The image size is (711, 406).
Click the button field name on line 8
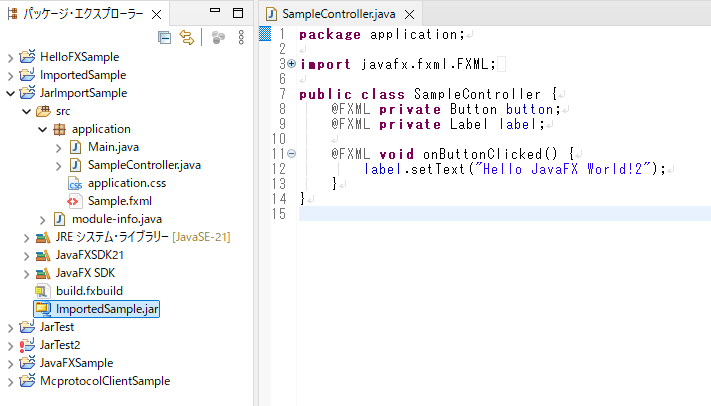[x=529, y=109]
